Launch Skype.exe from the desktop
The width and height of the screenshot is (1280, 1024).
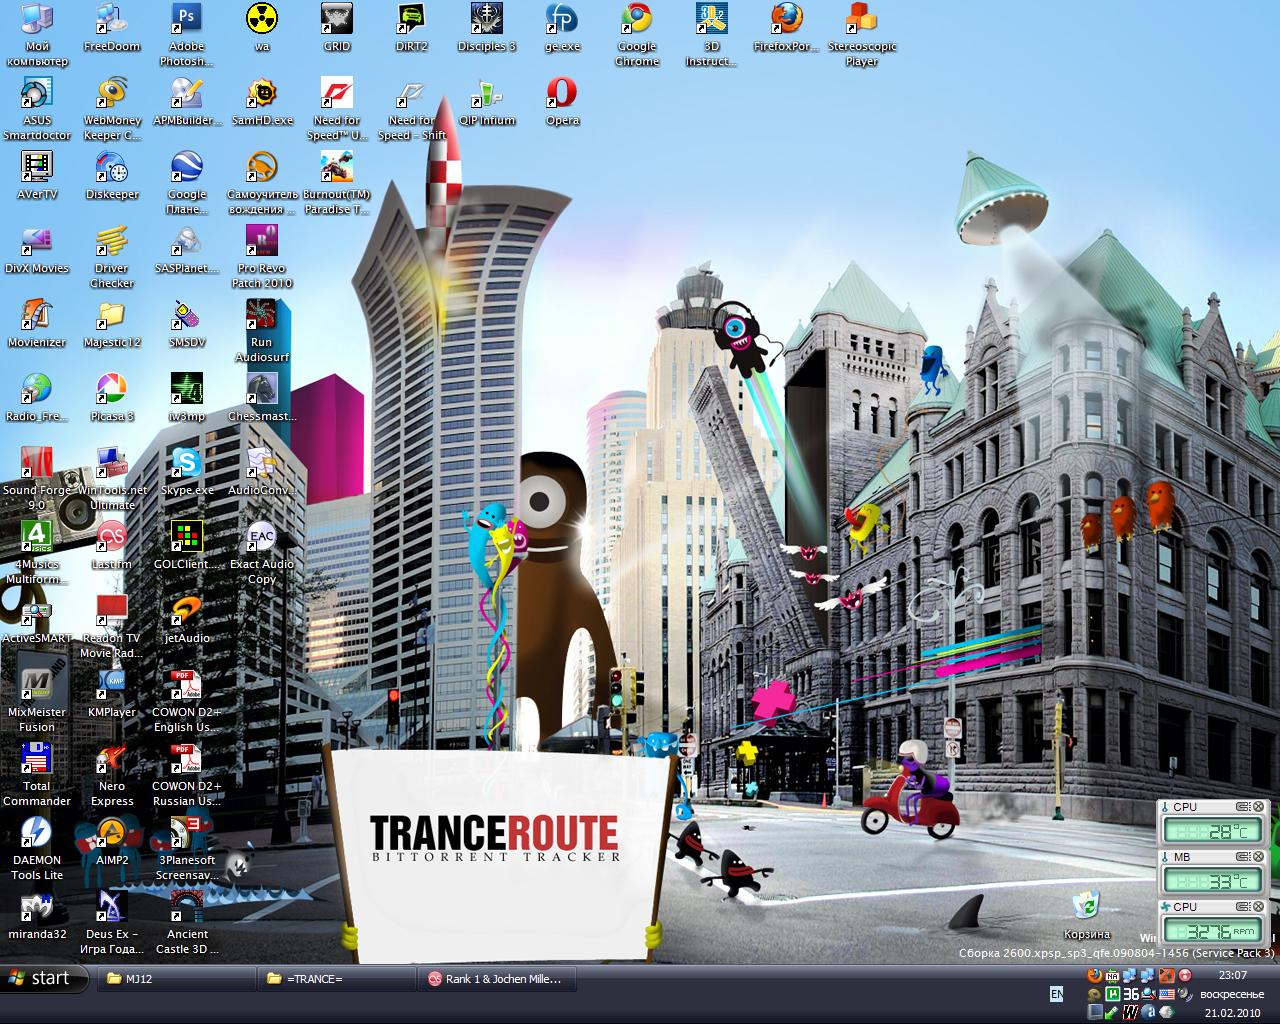click(x=187, y=472)
